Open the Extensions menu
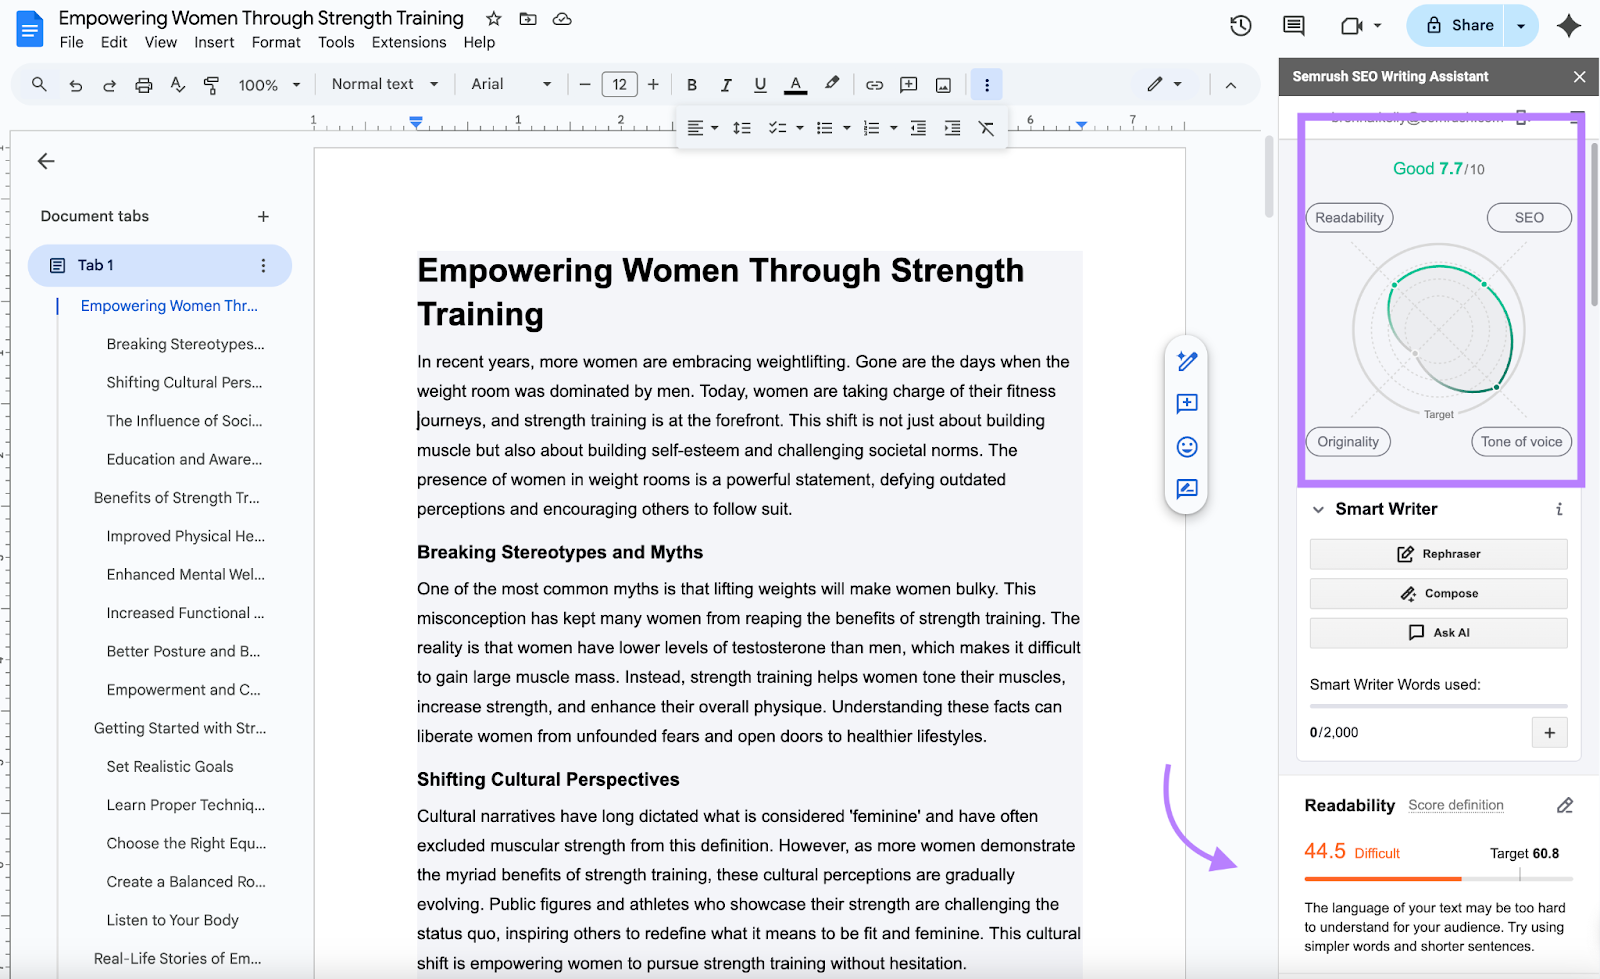 (408, 42)
